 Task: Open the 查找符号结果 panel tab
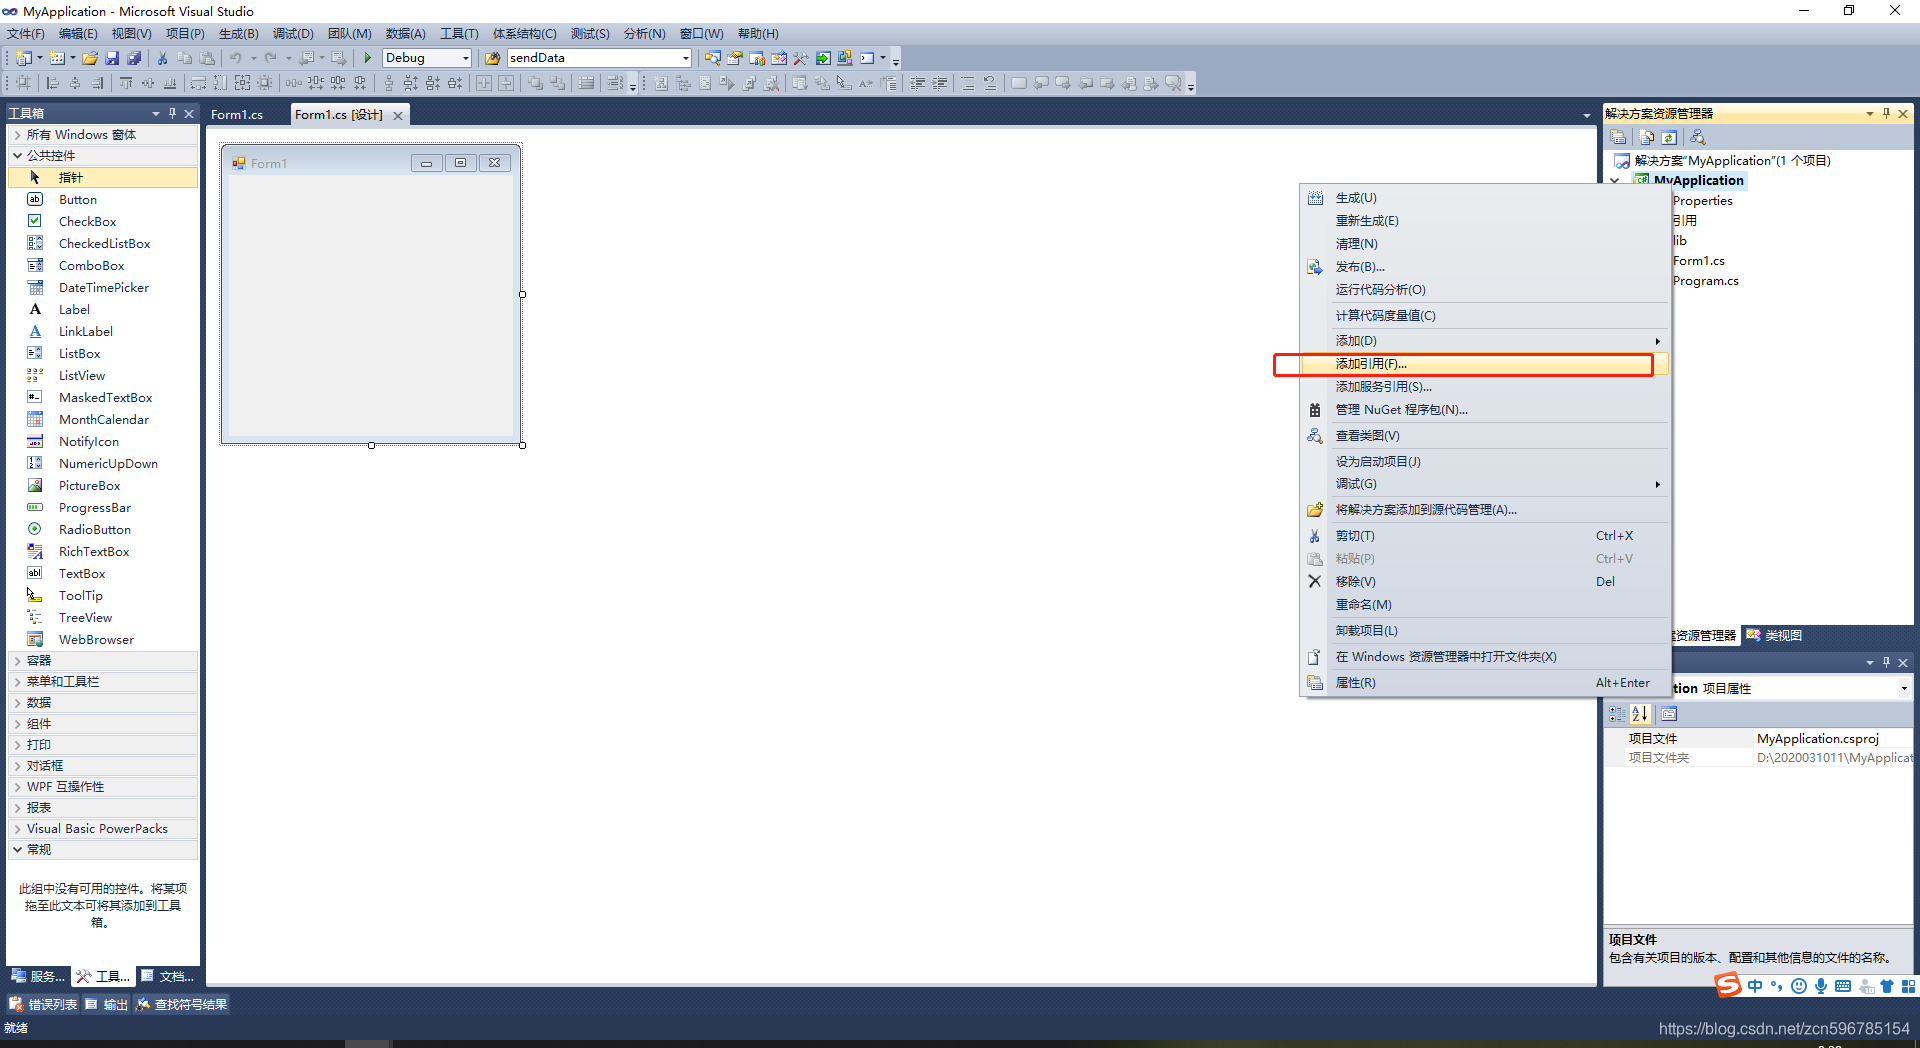182,1004
